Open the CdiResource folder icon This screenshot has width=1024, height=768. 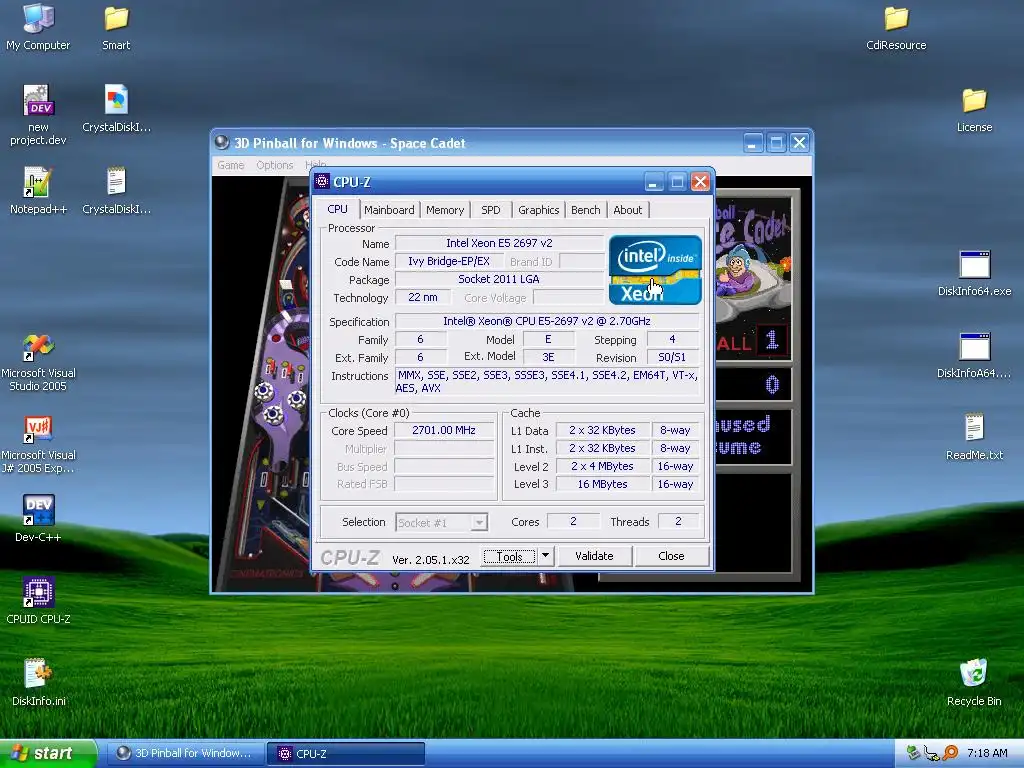coord(896,27)
